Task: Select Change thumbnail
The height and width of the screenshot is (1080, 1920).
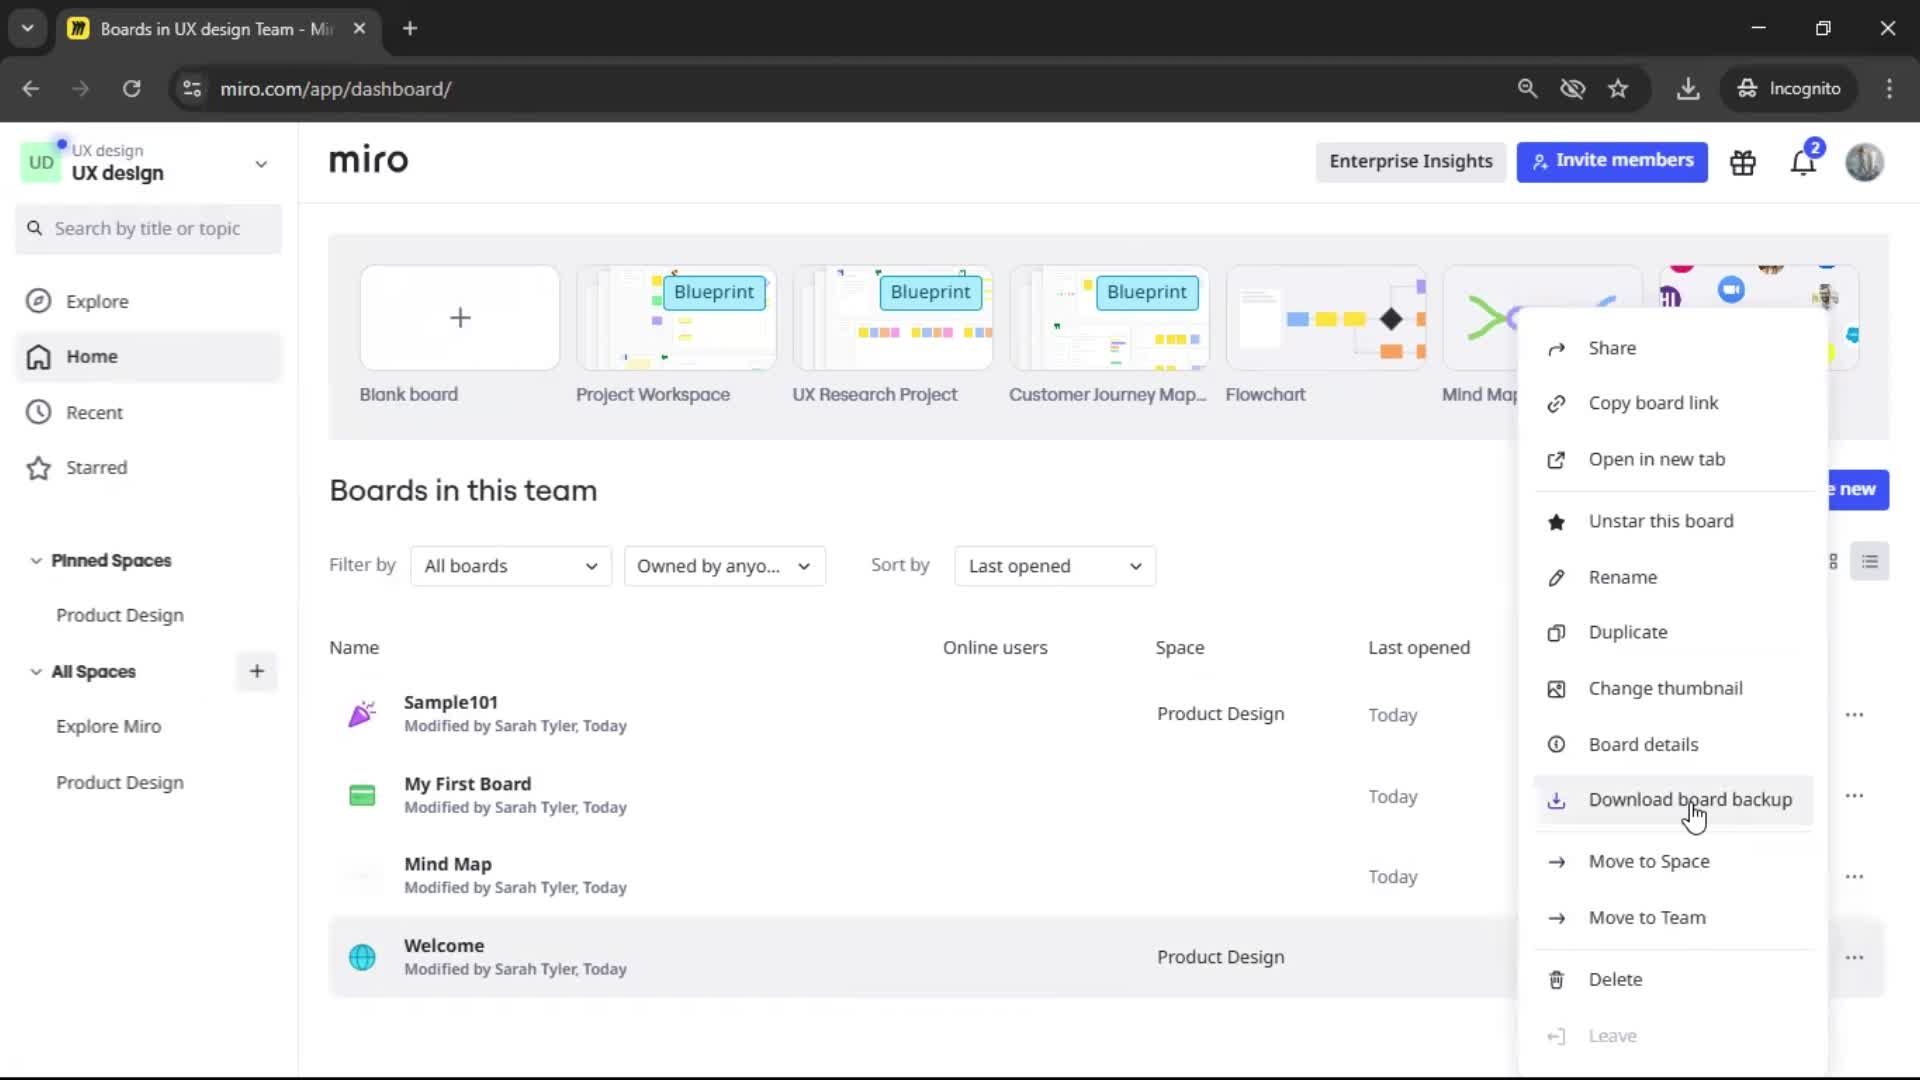Action: (1673, 688)
